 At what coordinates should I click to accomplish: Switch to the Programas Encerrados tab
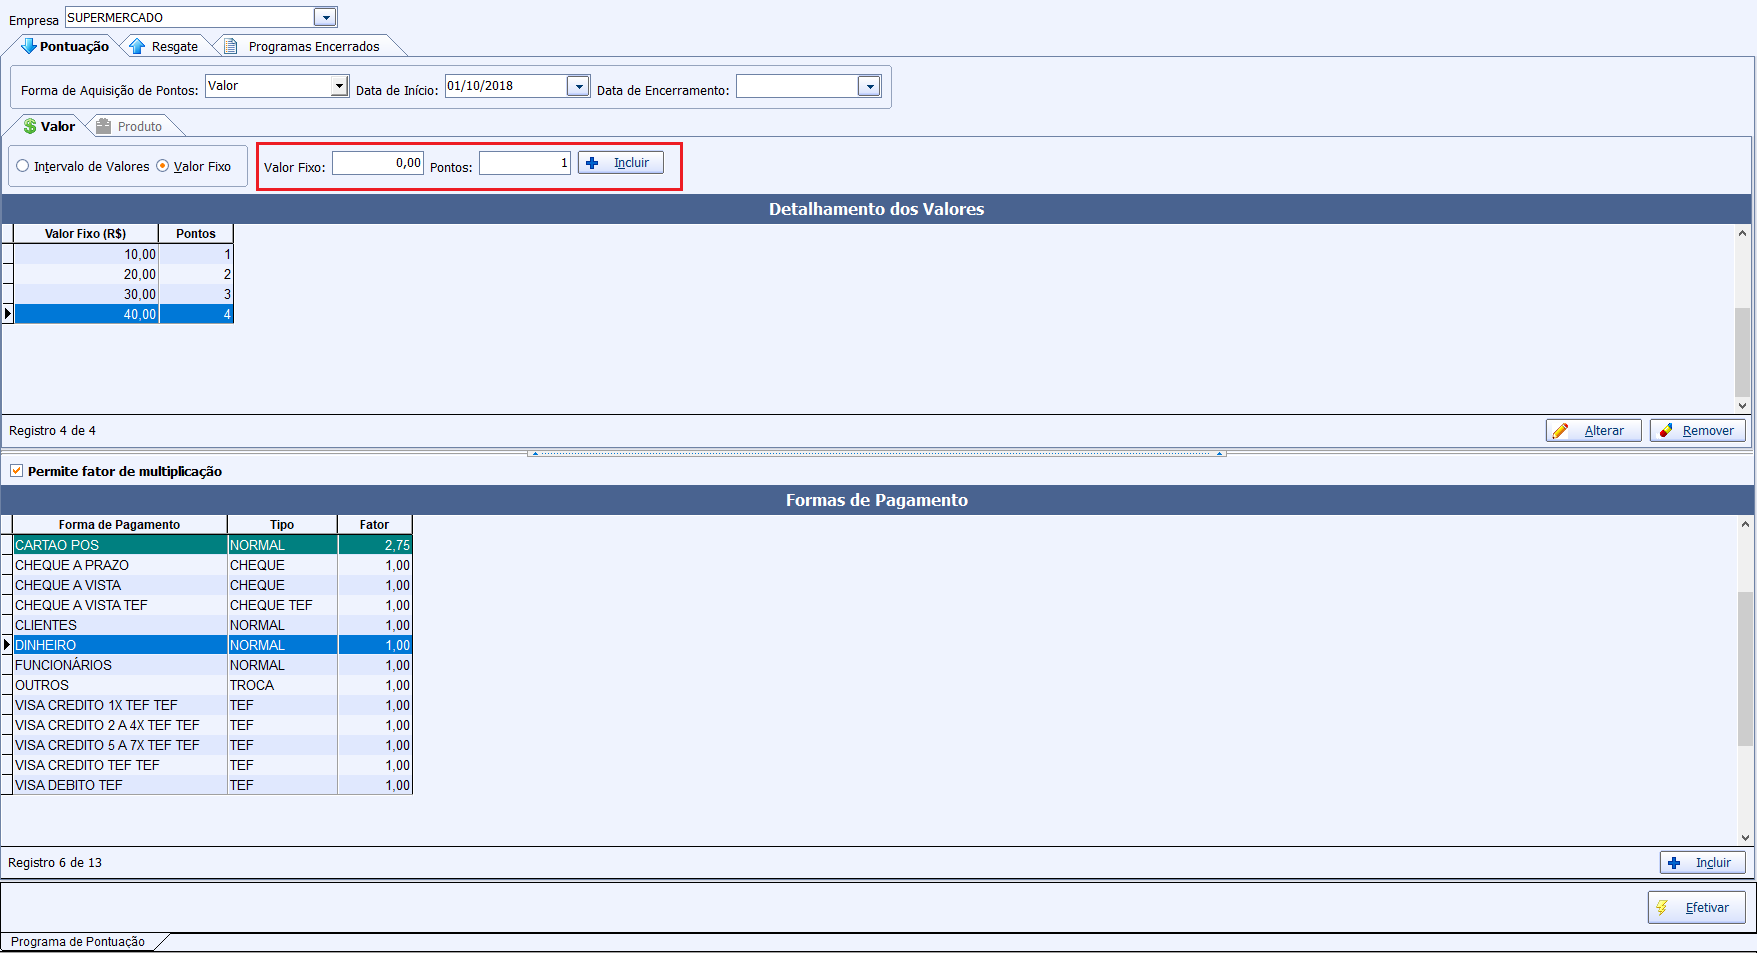tap(313, 46)
